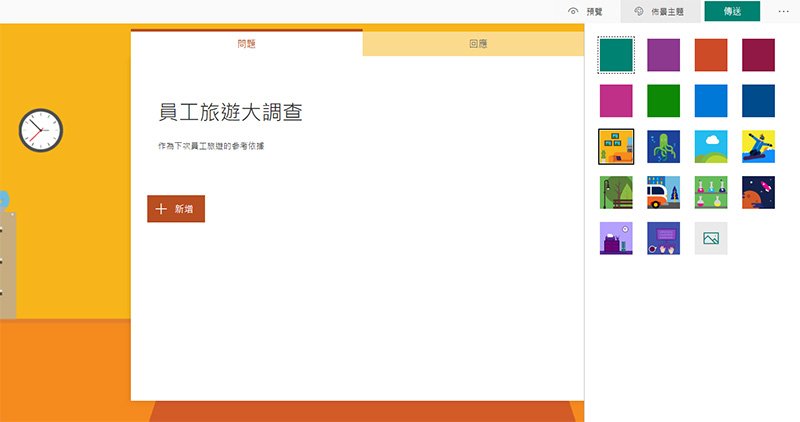This screenshot has height=422, width=800.
Task: Choose the space rocket theme
Action: coord(758,192)
